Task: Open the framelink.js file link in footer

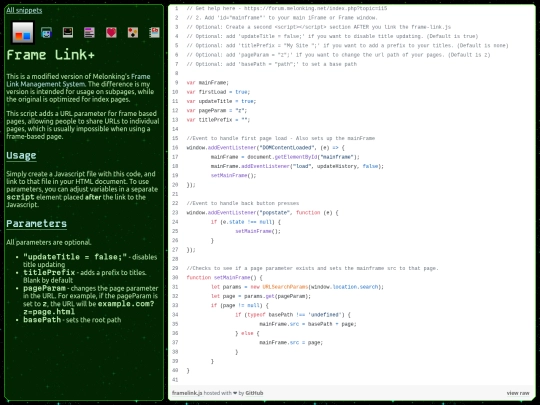Action: click(187, 393)
